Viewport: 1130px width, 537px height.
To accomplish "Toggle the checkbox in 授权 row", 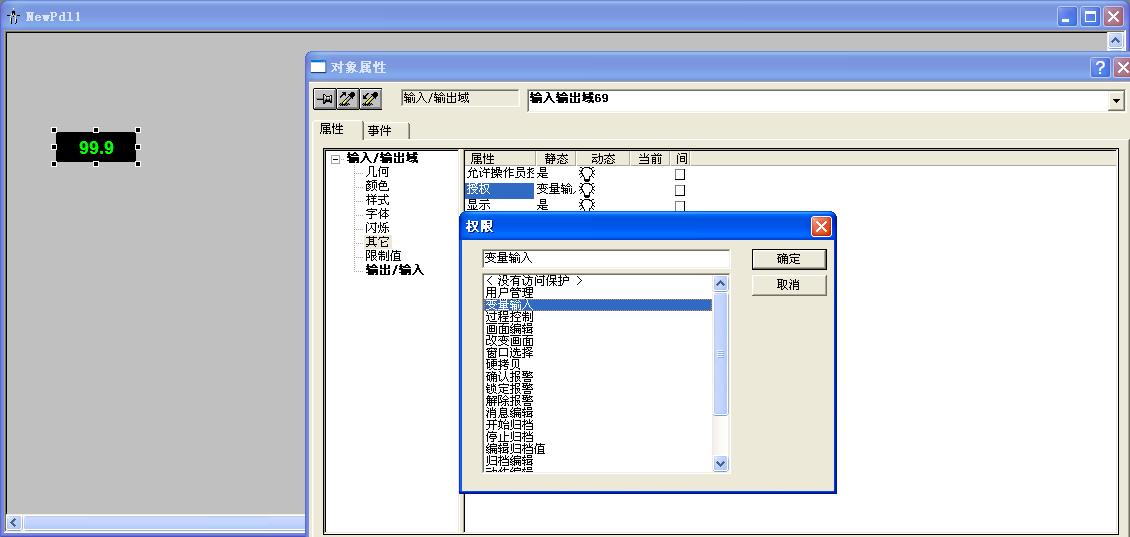I will [680, 190].
